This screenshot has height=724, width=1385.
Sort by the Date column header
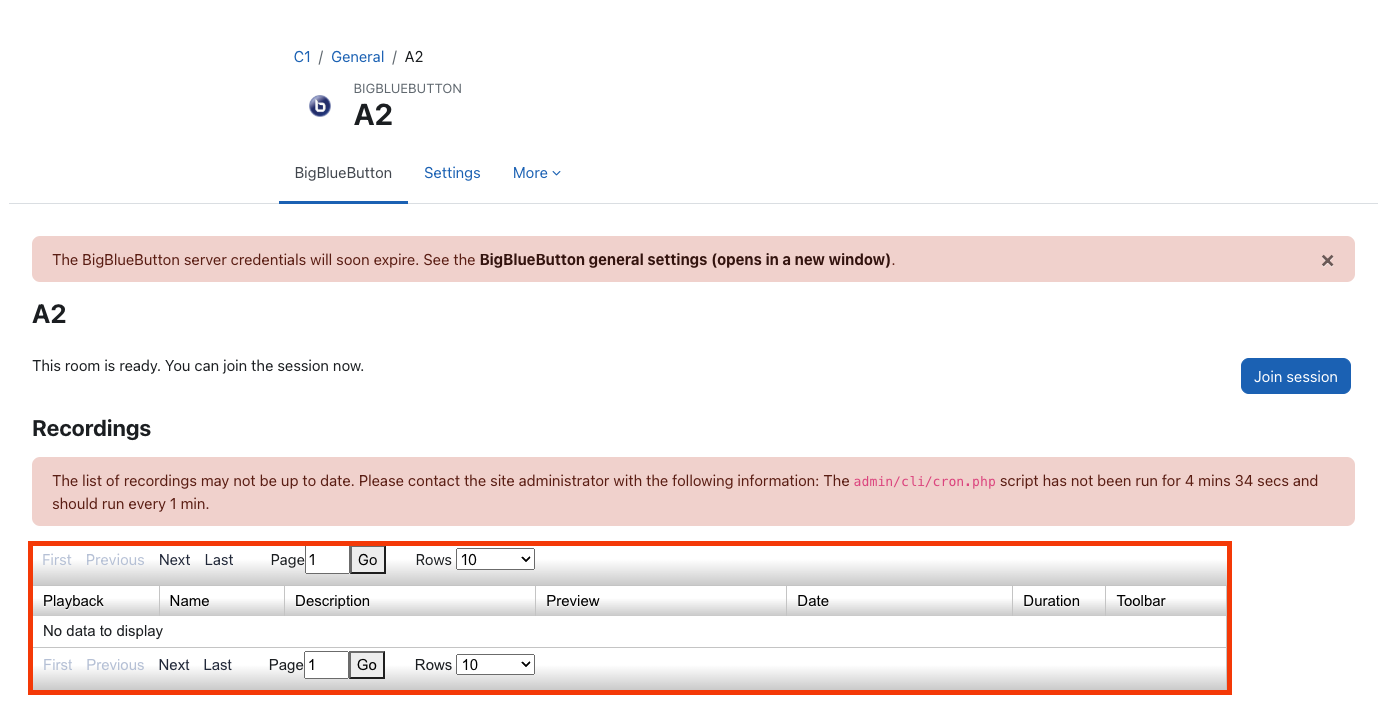[x=900, y=601]
